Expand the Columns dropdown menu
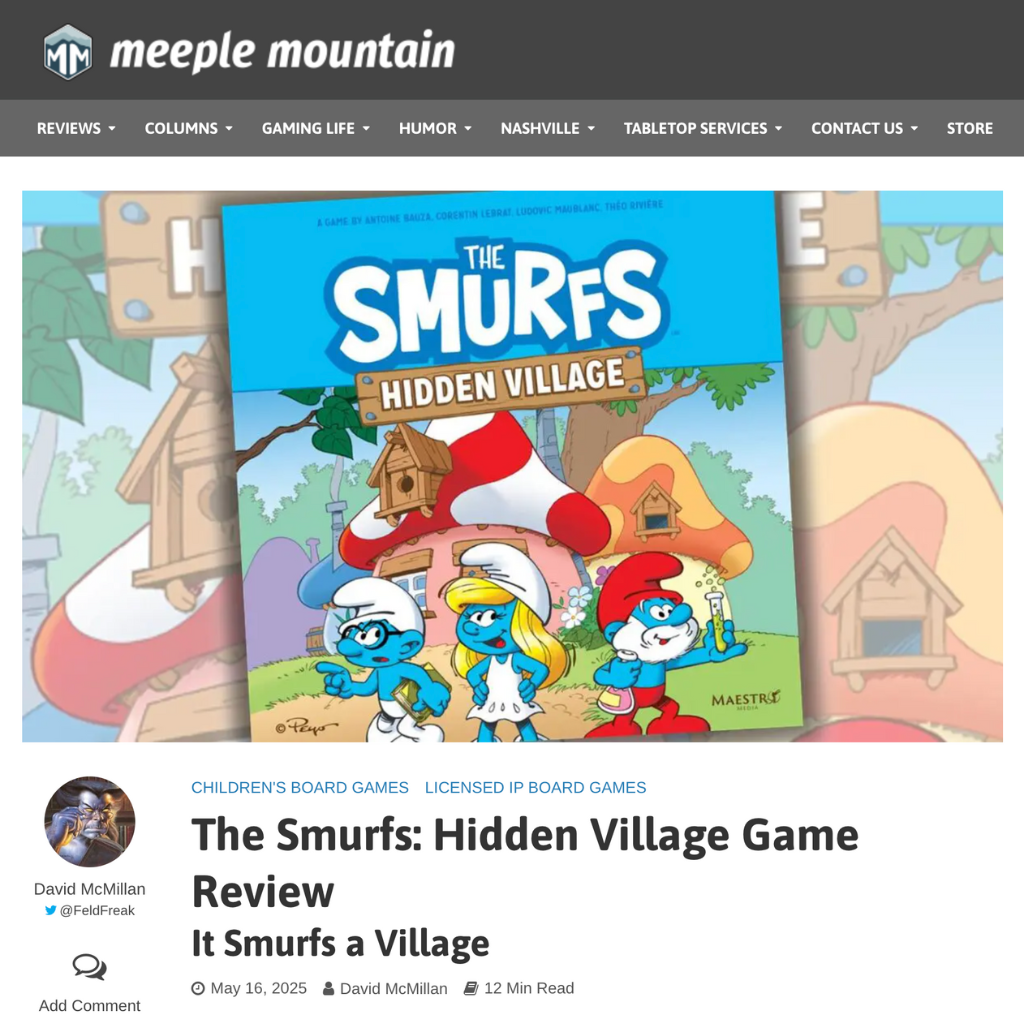 point(189,129)
